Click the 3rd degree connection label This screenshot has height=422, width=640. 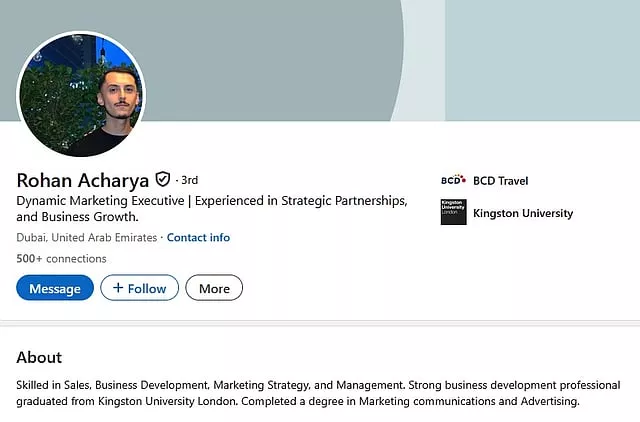pyautogui.click(x=188, y=181)
